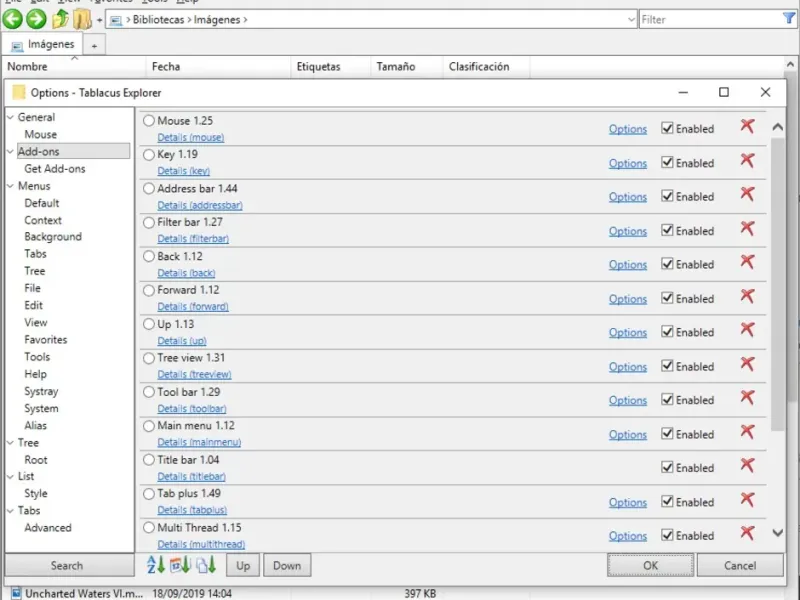Delete the Main menu 1.12 add-on
This screenshot has width=800, height=600.
coord(747,432)
